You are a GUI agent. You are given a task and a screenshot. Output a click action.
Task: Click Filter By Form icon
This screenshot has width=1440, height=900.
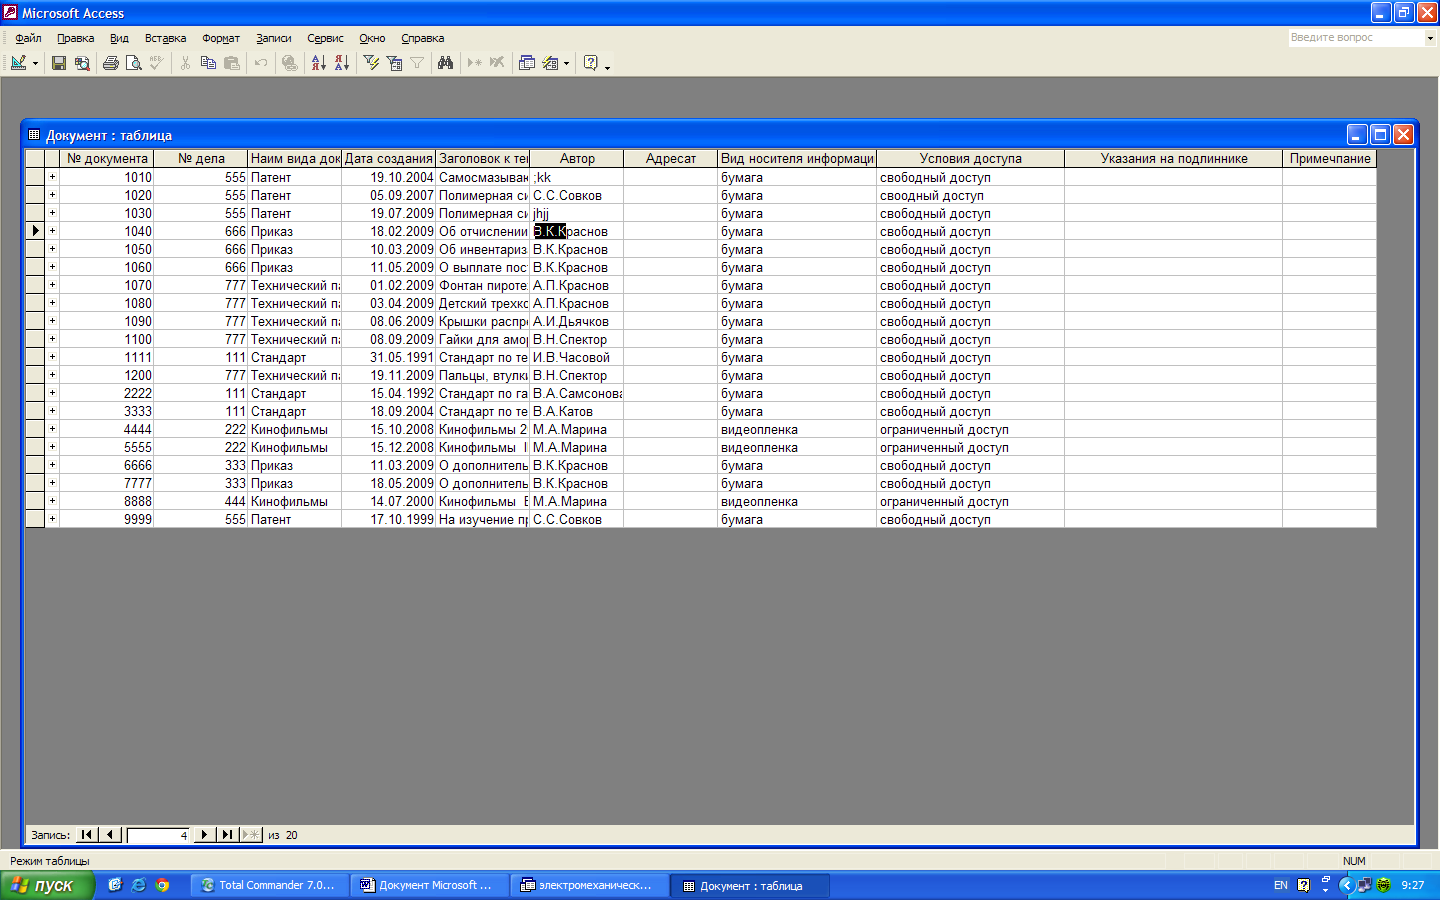[x=394, y=63]
